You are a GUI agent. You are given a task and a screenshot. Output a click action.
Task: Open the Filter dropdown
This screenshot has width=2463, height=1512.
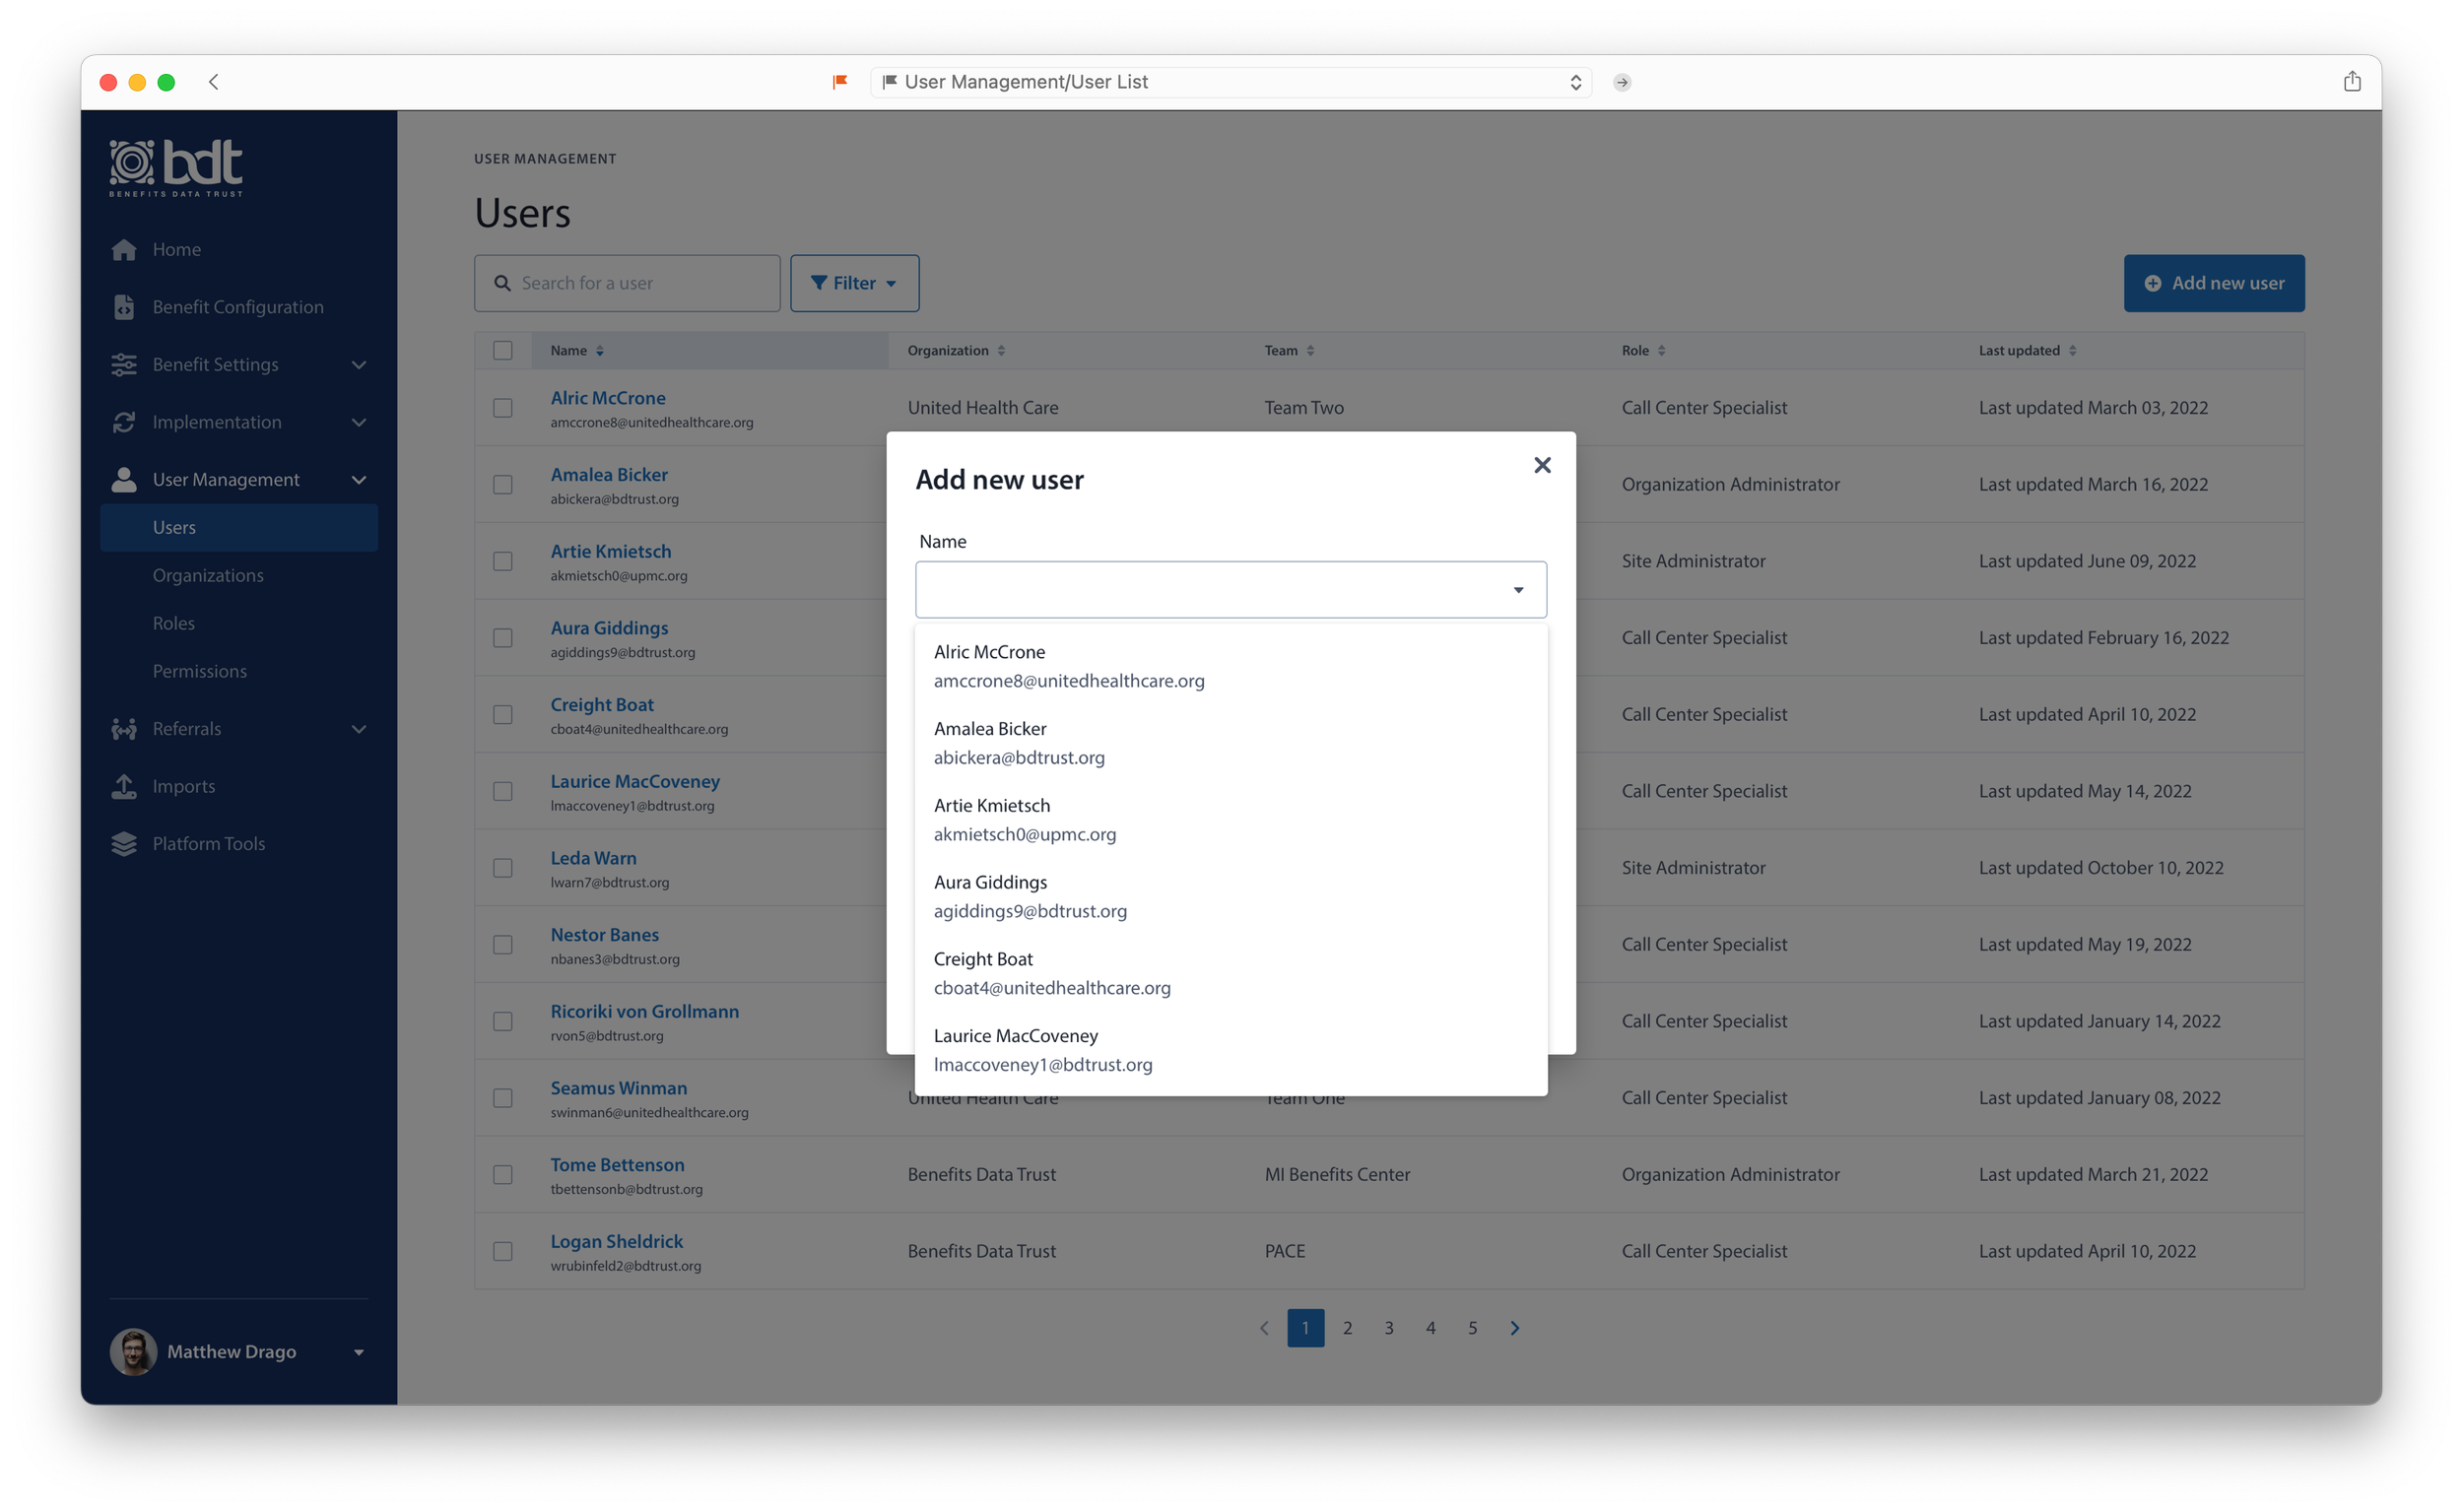coord(854,283)
